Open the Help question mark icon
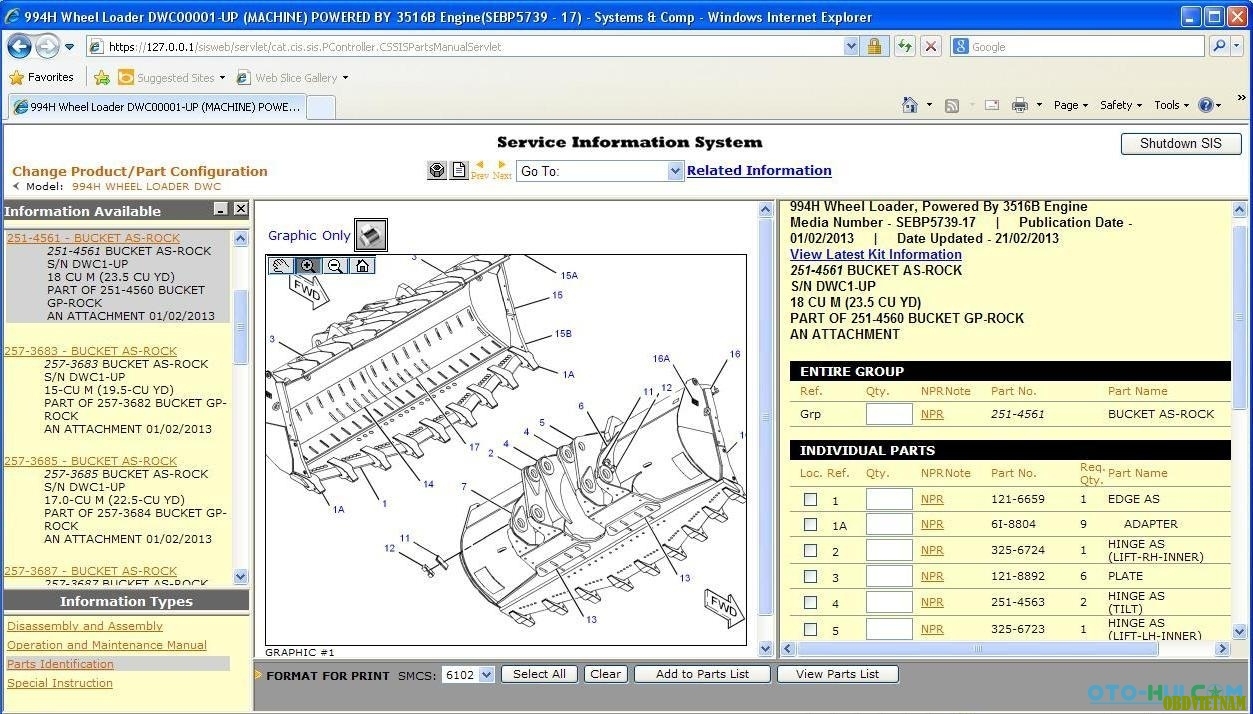The width and height of the screenshot is (1253, 714). point(1206,105)
